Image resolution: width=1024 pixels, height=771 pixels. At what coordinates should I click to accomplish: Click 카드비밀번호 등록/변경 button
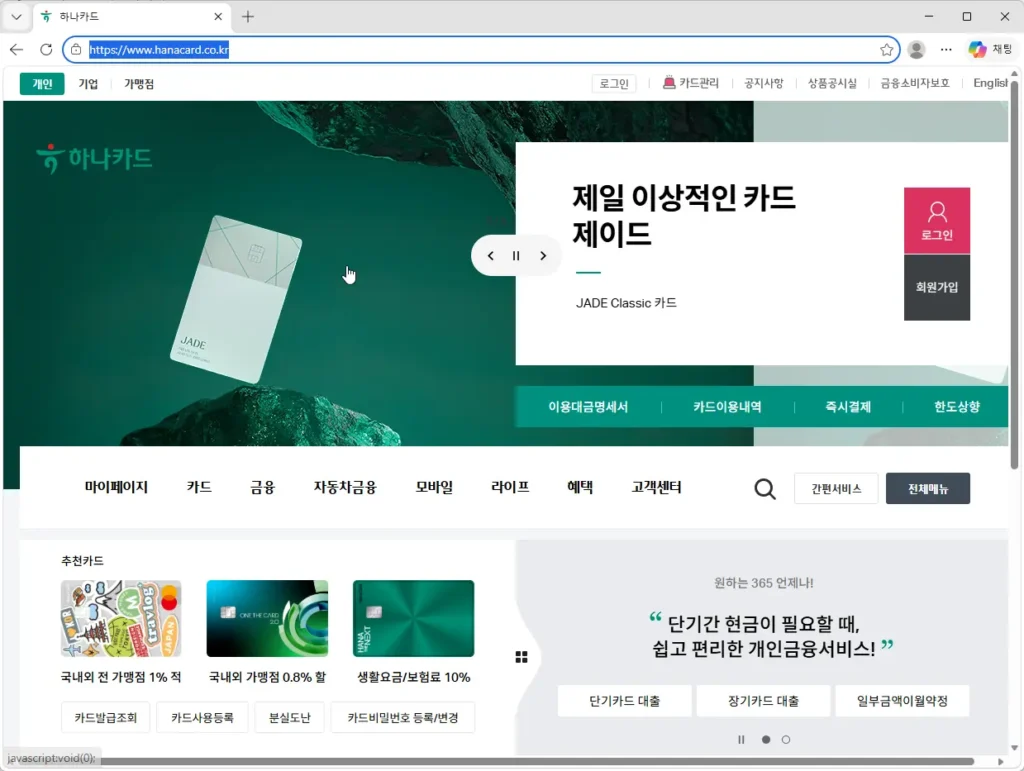coord(403,717)
